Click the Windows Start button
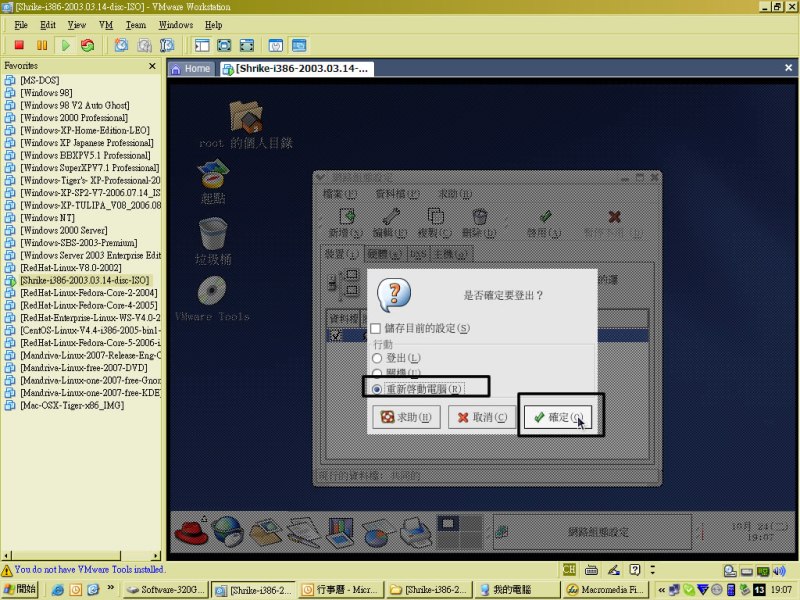 tap(19, 589)
